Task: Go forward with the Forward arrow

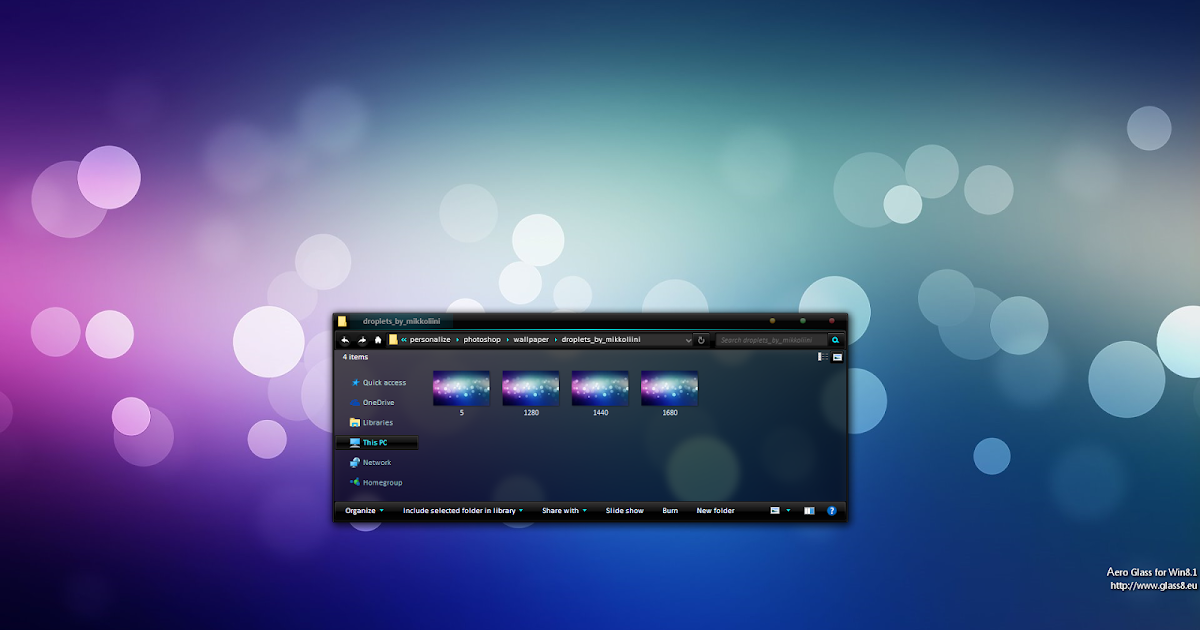Action: click(362, 340)
